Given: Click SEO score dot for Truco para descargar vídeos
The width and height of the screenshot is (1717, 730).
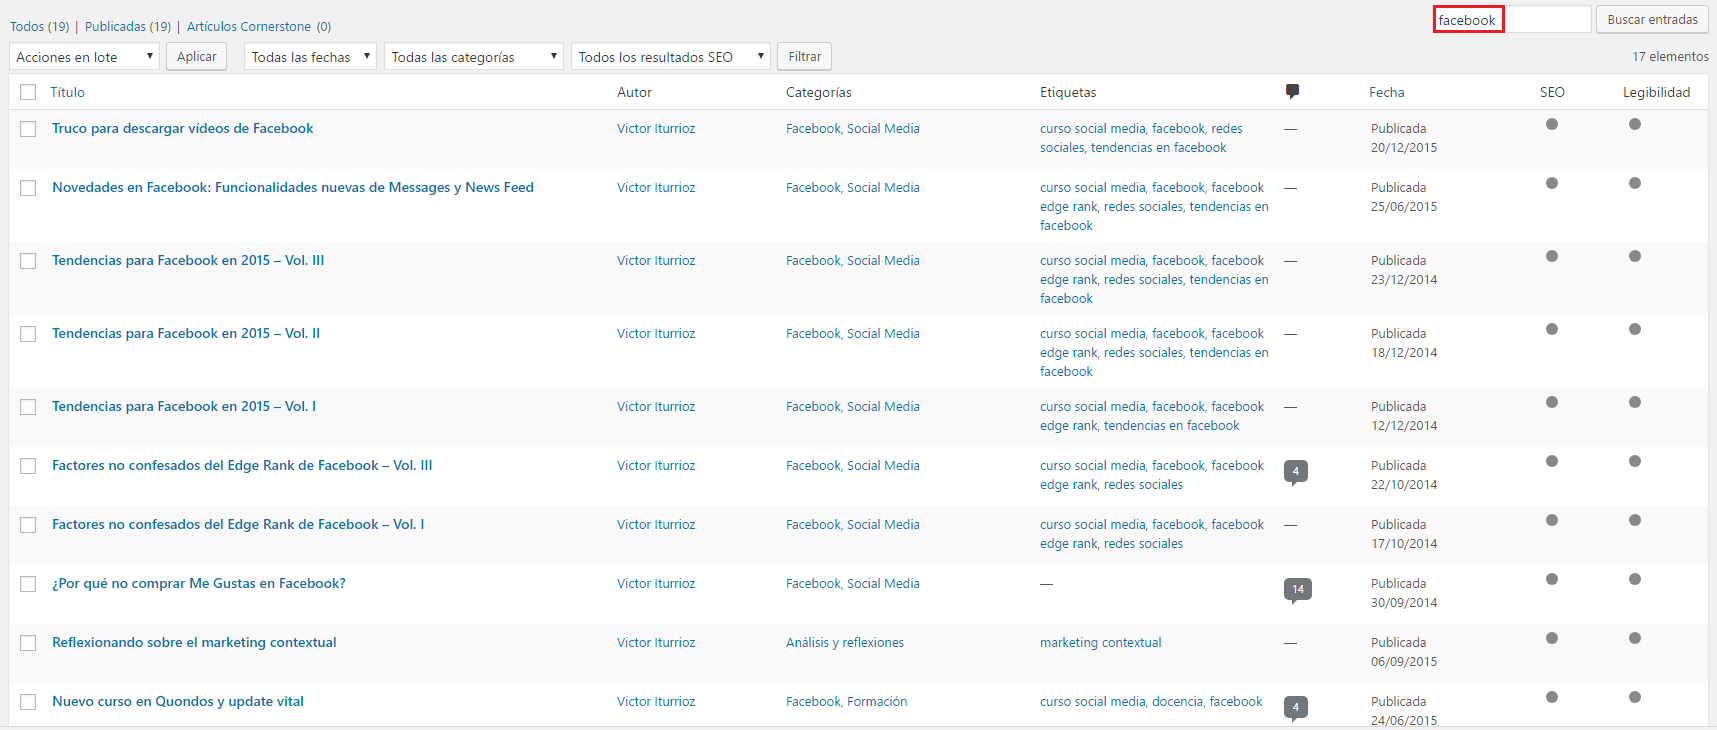Looking at the screenshot, I should 1551,125.
